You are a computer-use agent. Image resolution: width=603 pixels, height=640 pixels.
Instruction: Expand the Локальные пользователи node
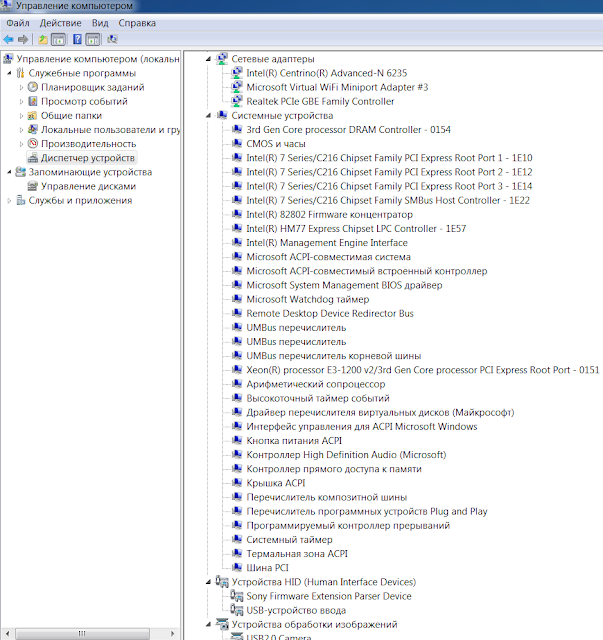point(21,130)
